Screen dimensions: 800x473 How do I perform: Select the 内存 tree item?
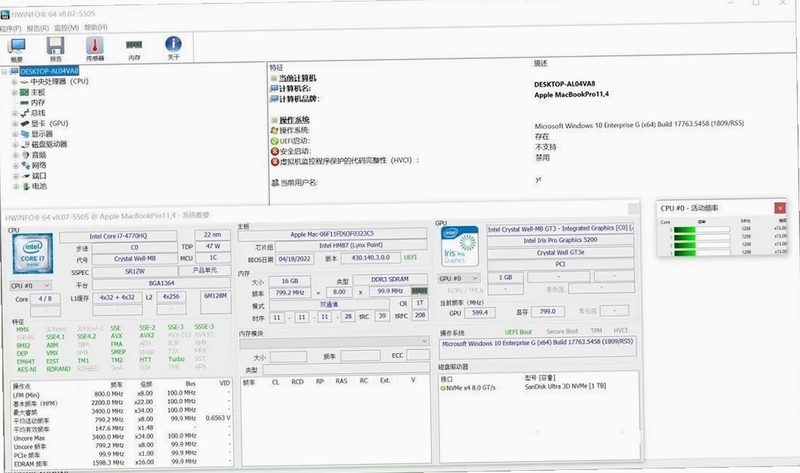(x=38, y=103)
